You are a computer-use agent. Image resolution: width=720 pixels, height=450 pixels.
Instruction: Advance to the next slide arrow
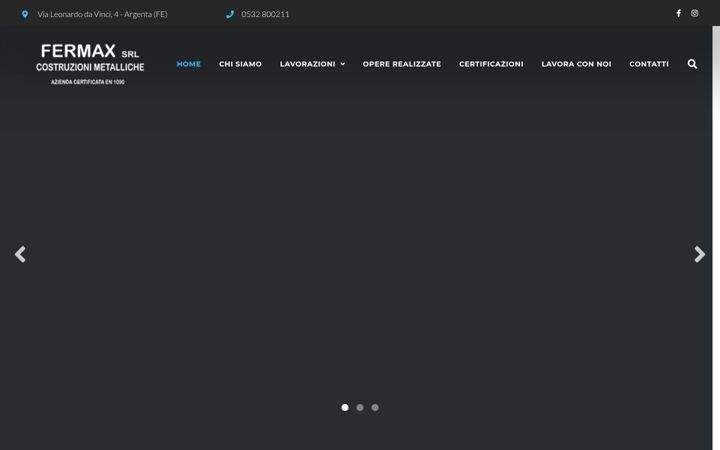[699, 254]
